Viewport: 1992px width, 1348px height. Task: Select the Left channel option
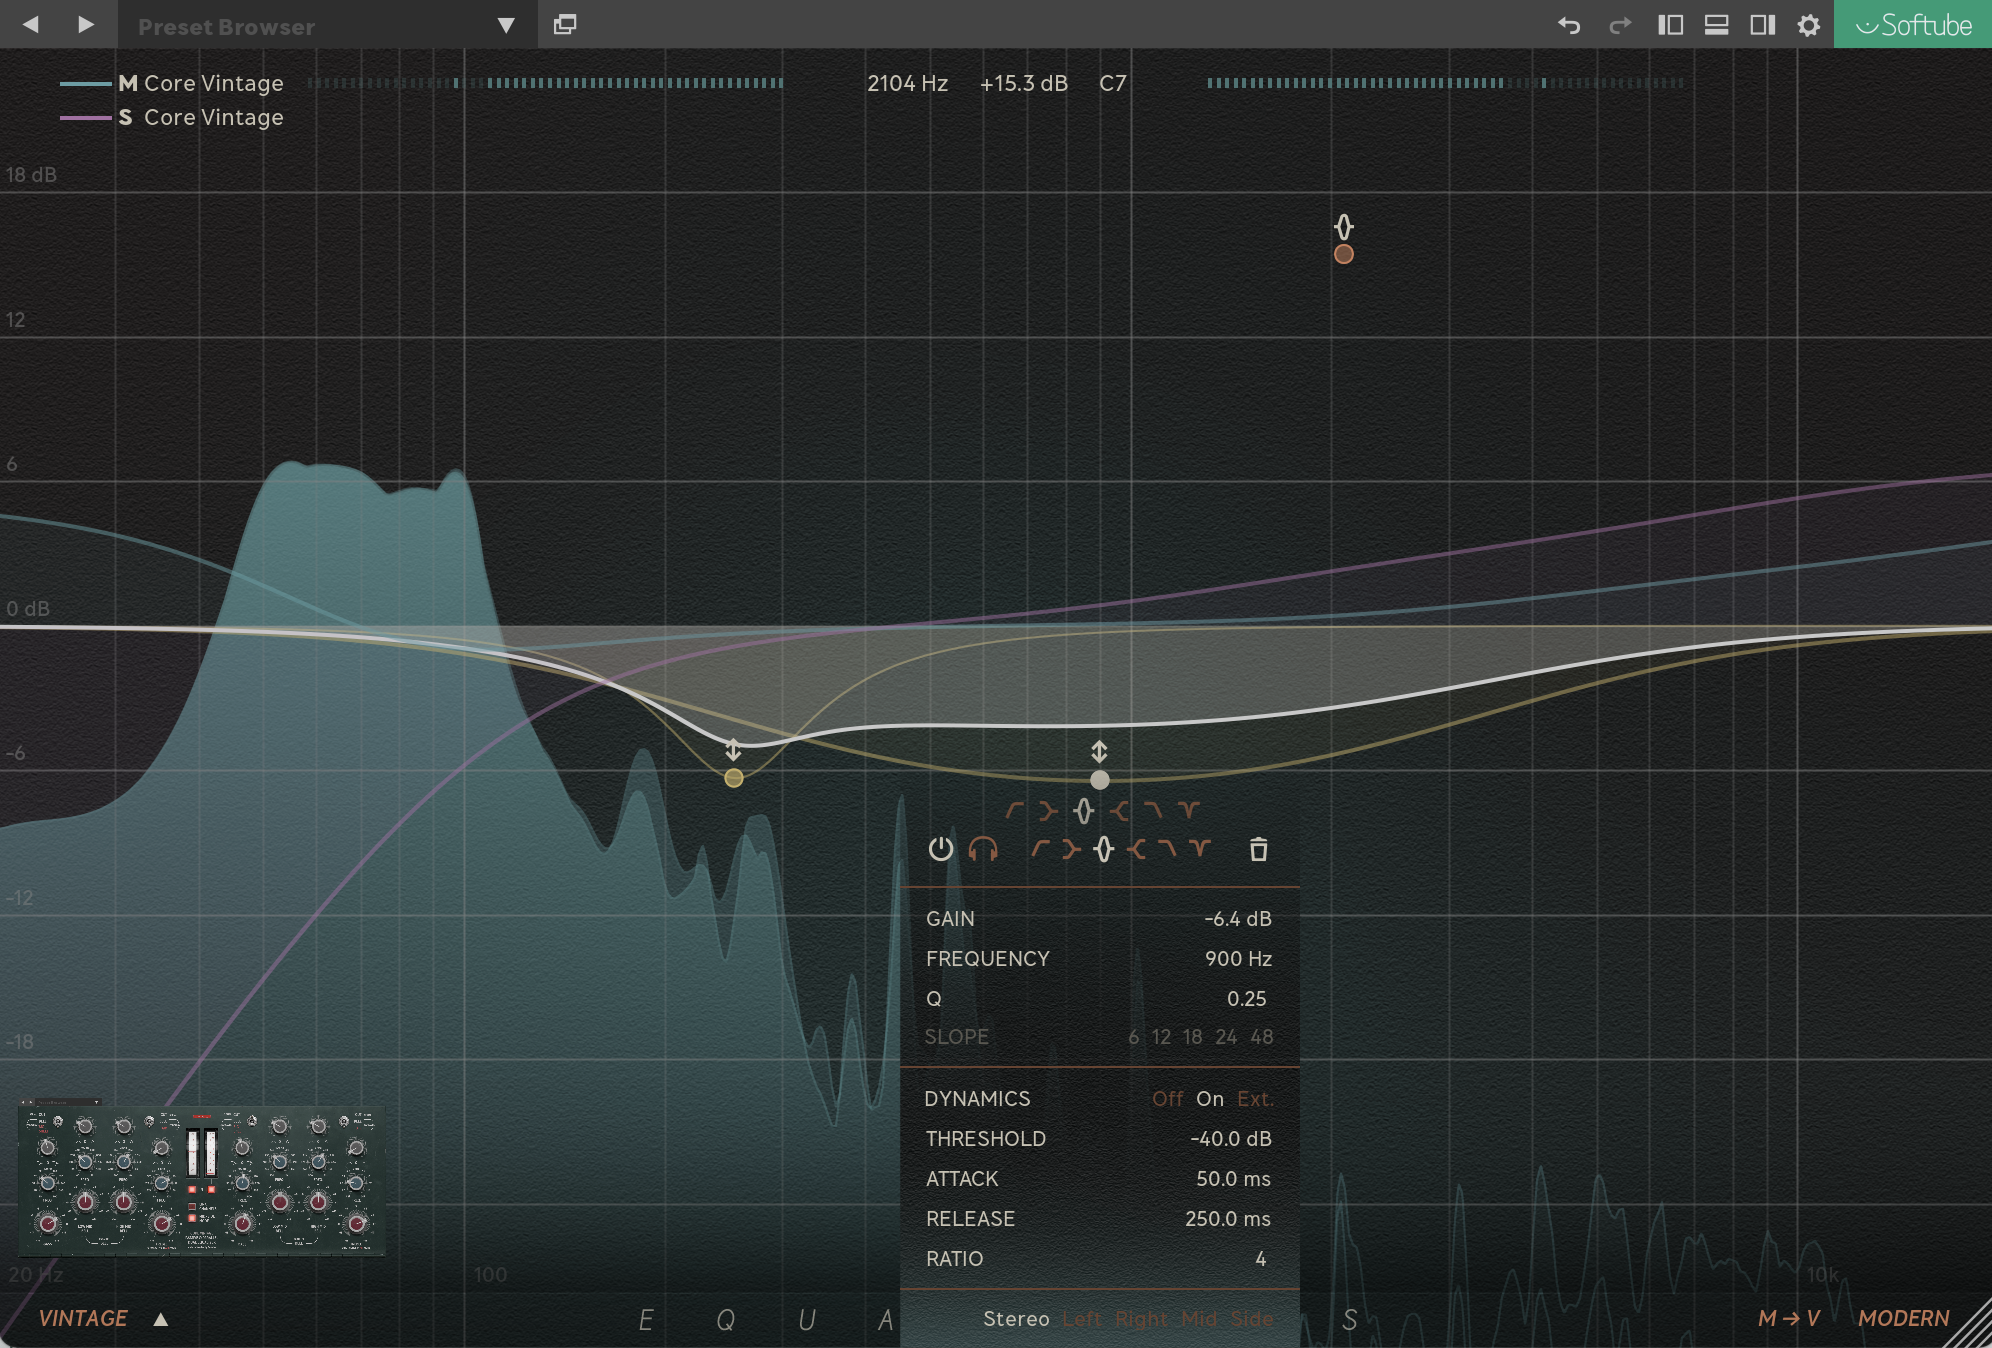(x=1084, y=1319)
